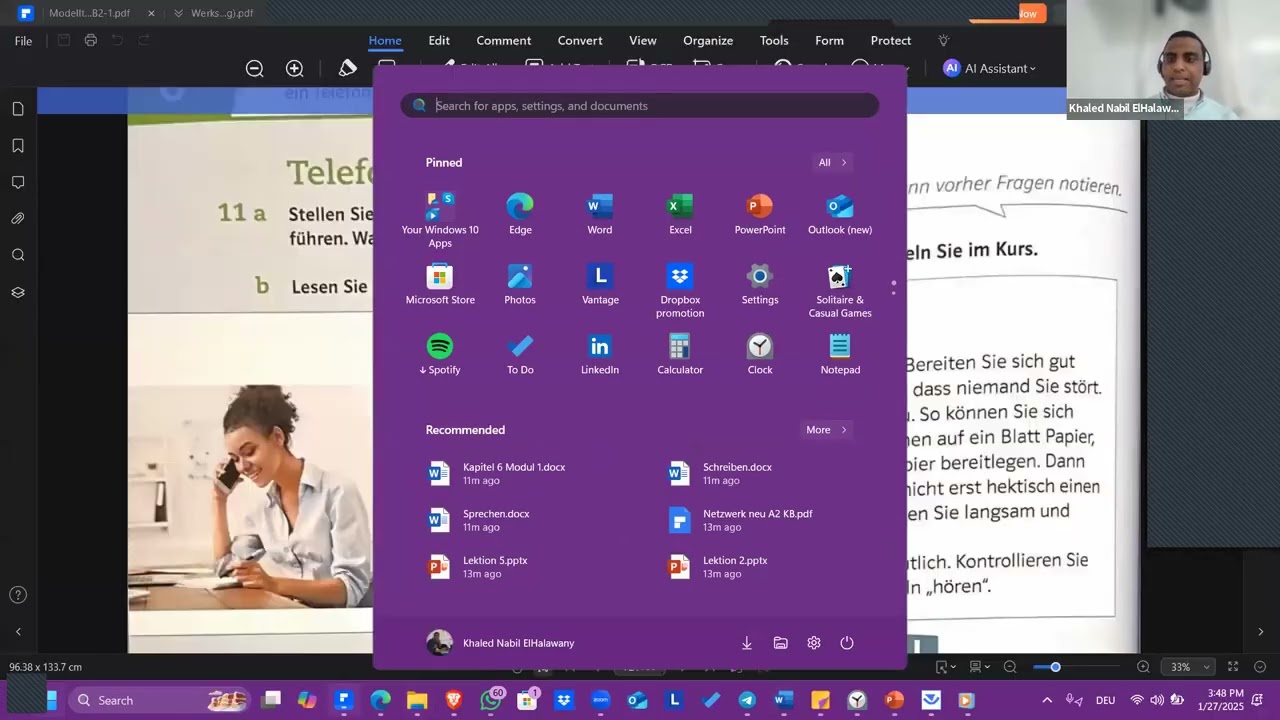Image resolution: width=1280 pixels, height=720 pixels.
Task: Open the search panel in PDF sidebar
Action: click(x=18, y=255)
